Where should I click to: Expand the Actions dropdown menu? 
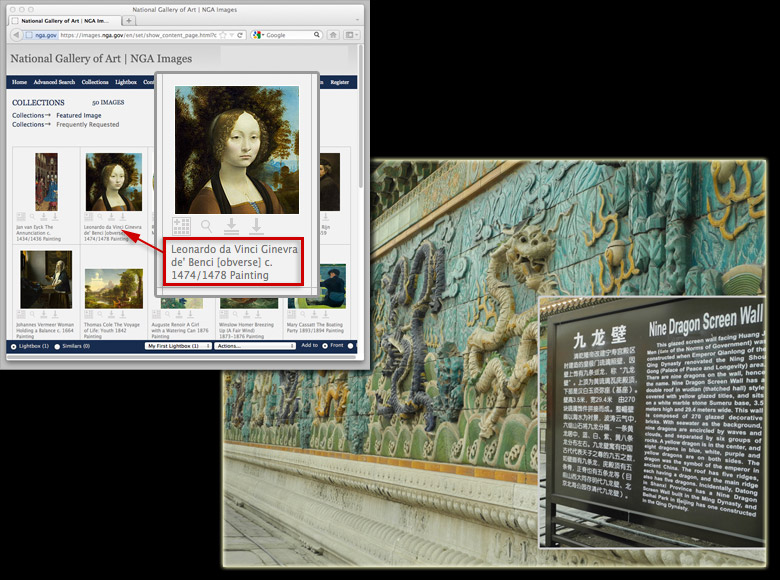255,346
